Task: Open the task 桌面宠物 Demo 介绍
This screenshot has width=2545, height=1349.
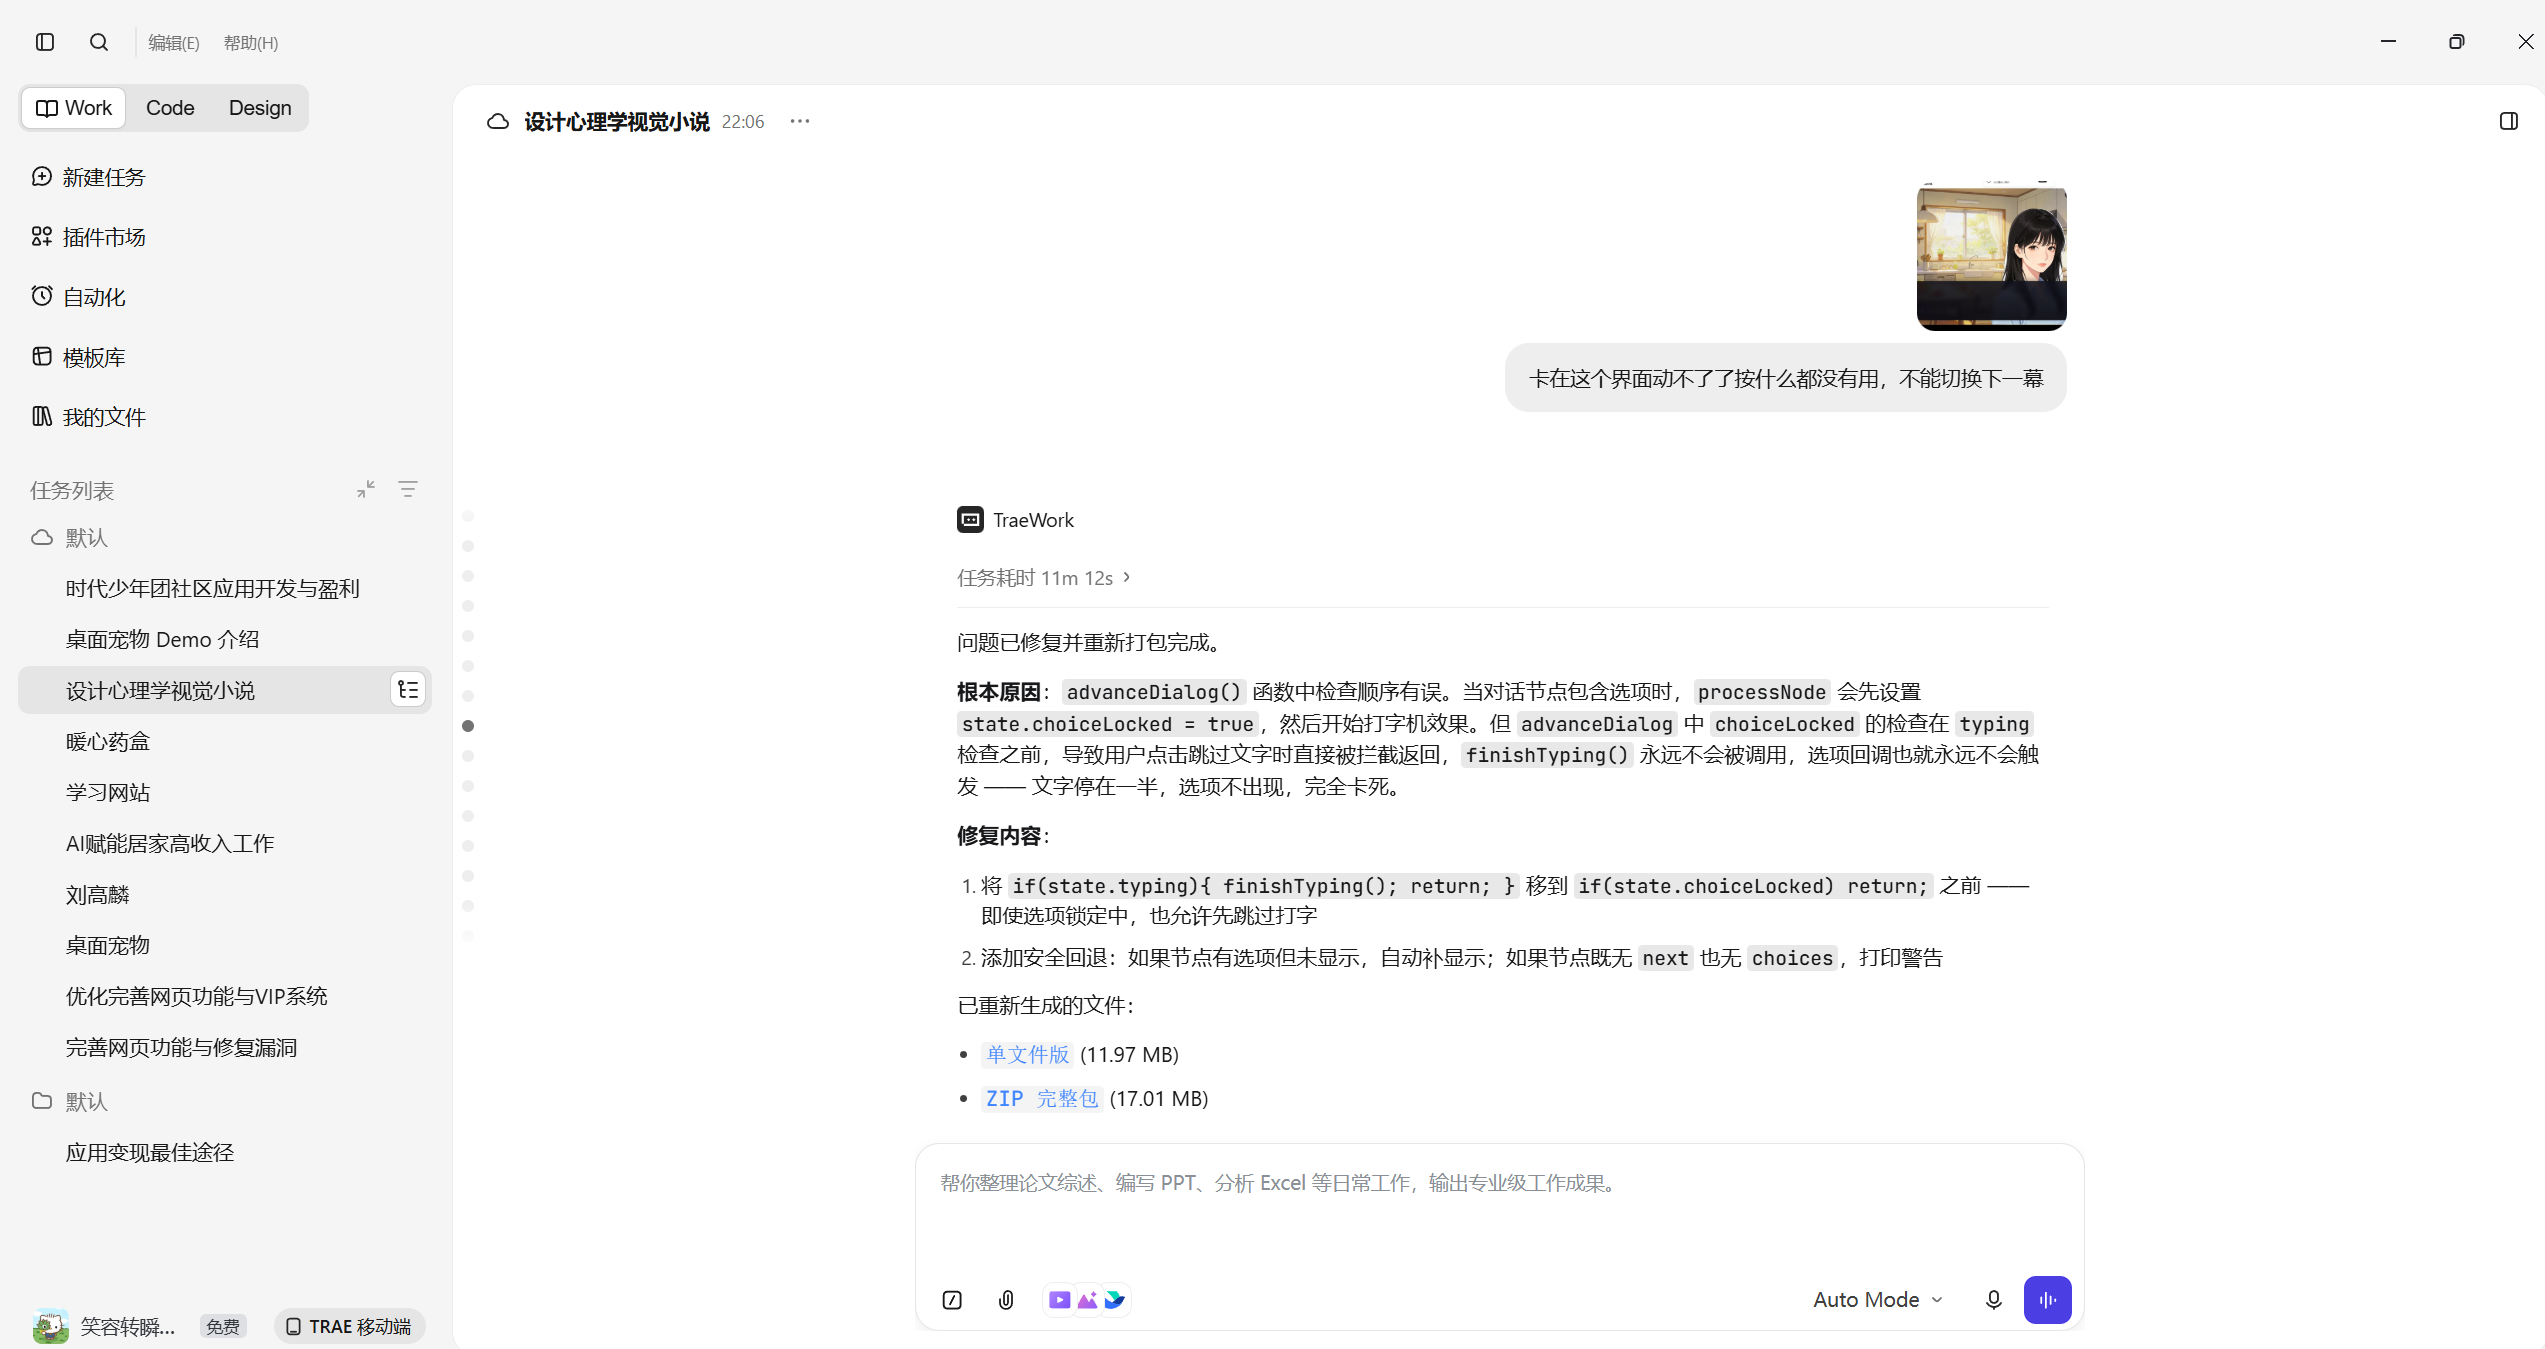Action: point(225,639)
